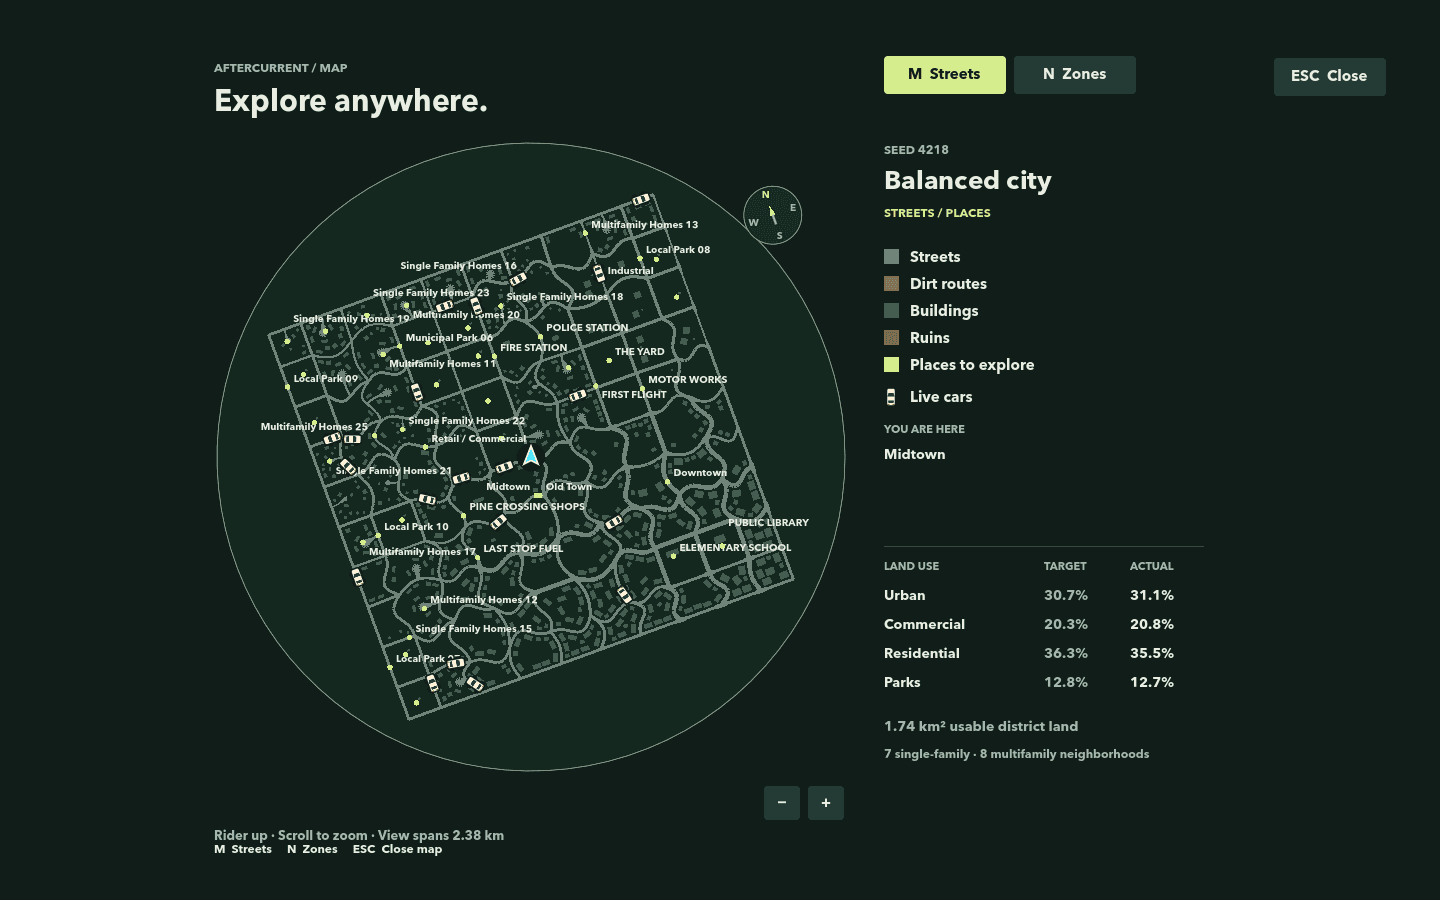Click the Midtown text under YOU ARE HERE
Image resolution: width=1440 pixels, height=900 pixels.
point(914,454)
